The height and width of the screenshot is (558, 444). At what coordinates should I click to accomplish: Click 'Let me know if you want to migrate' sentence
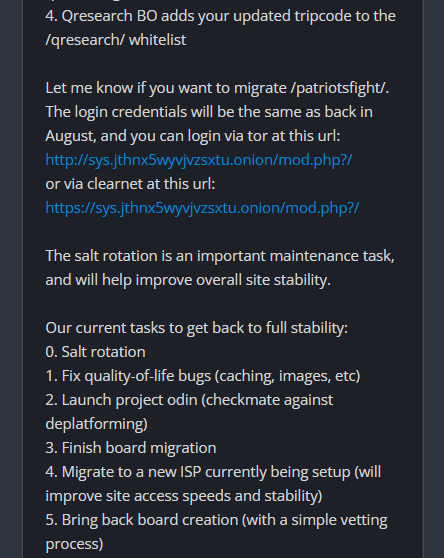click(217, 88)
